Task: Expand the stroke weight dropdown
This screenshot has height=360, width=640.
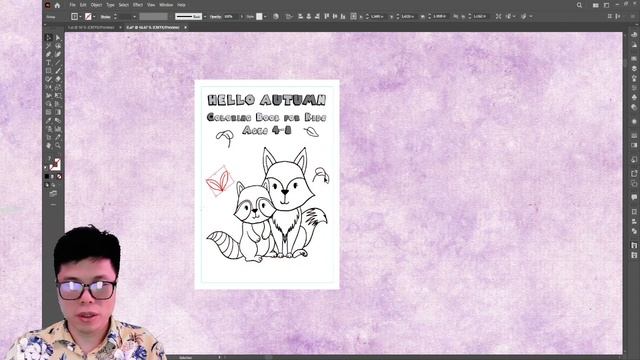Action: point(134,16)
